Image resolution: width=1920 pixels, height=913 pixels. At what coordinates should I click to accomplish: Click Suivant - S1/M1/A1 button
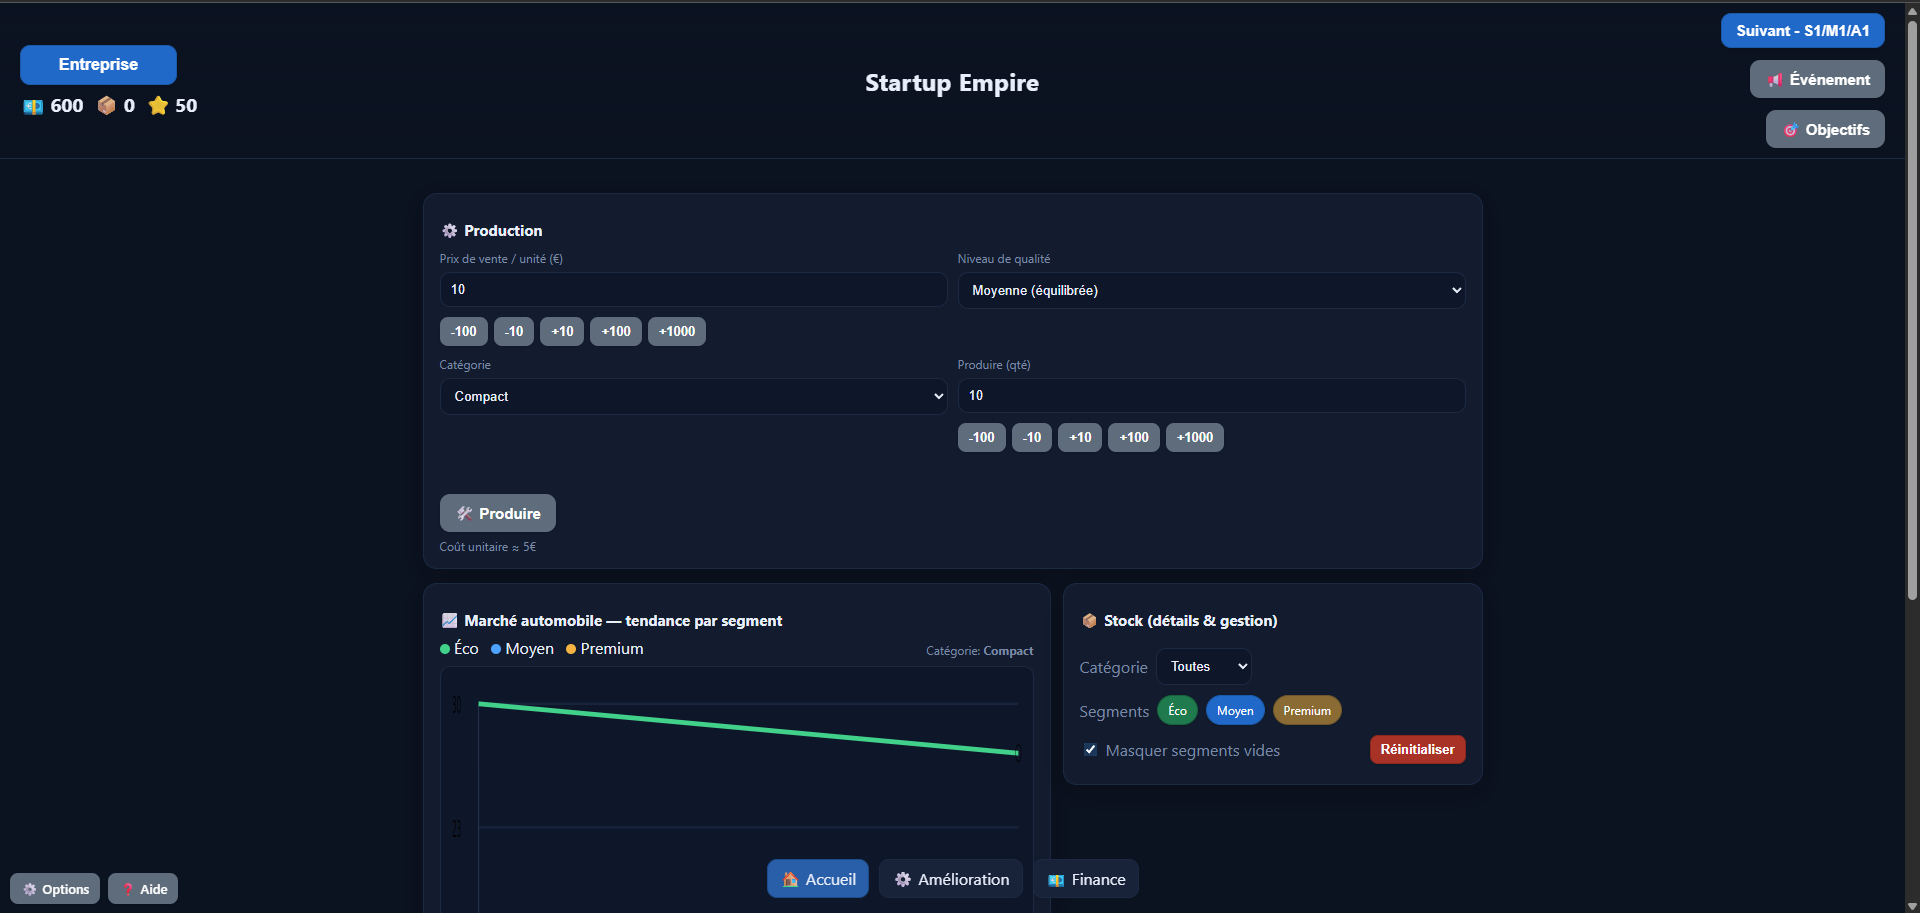click(x=1803, y=31)
